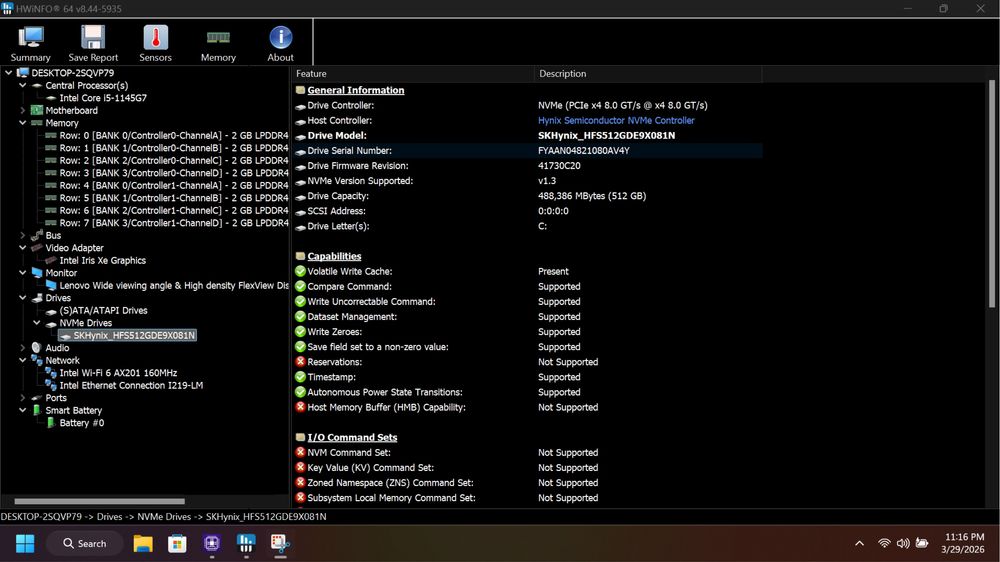Click the Feature column header
The image size is (1000, 562).
413,73
